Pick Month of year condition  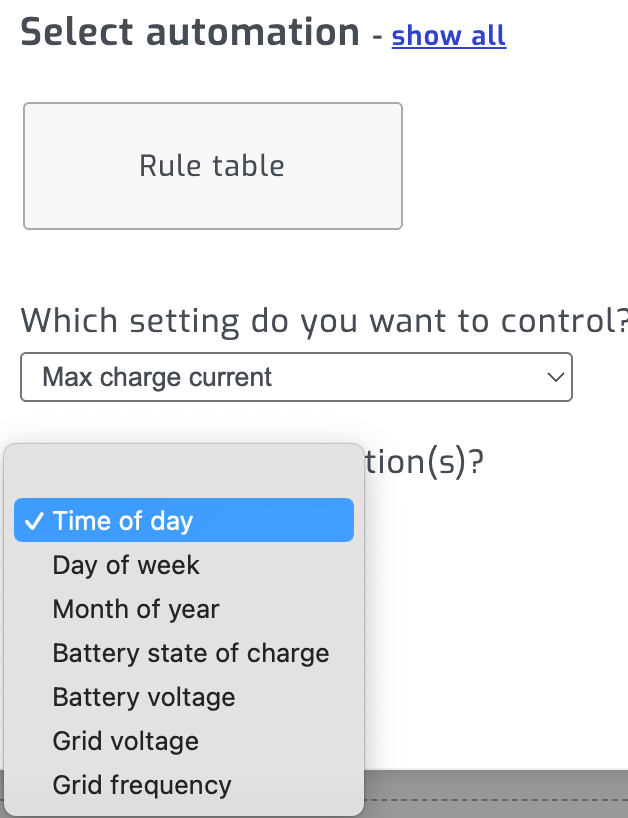(136, 609)
